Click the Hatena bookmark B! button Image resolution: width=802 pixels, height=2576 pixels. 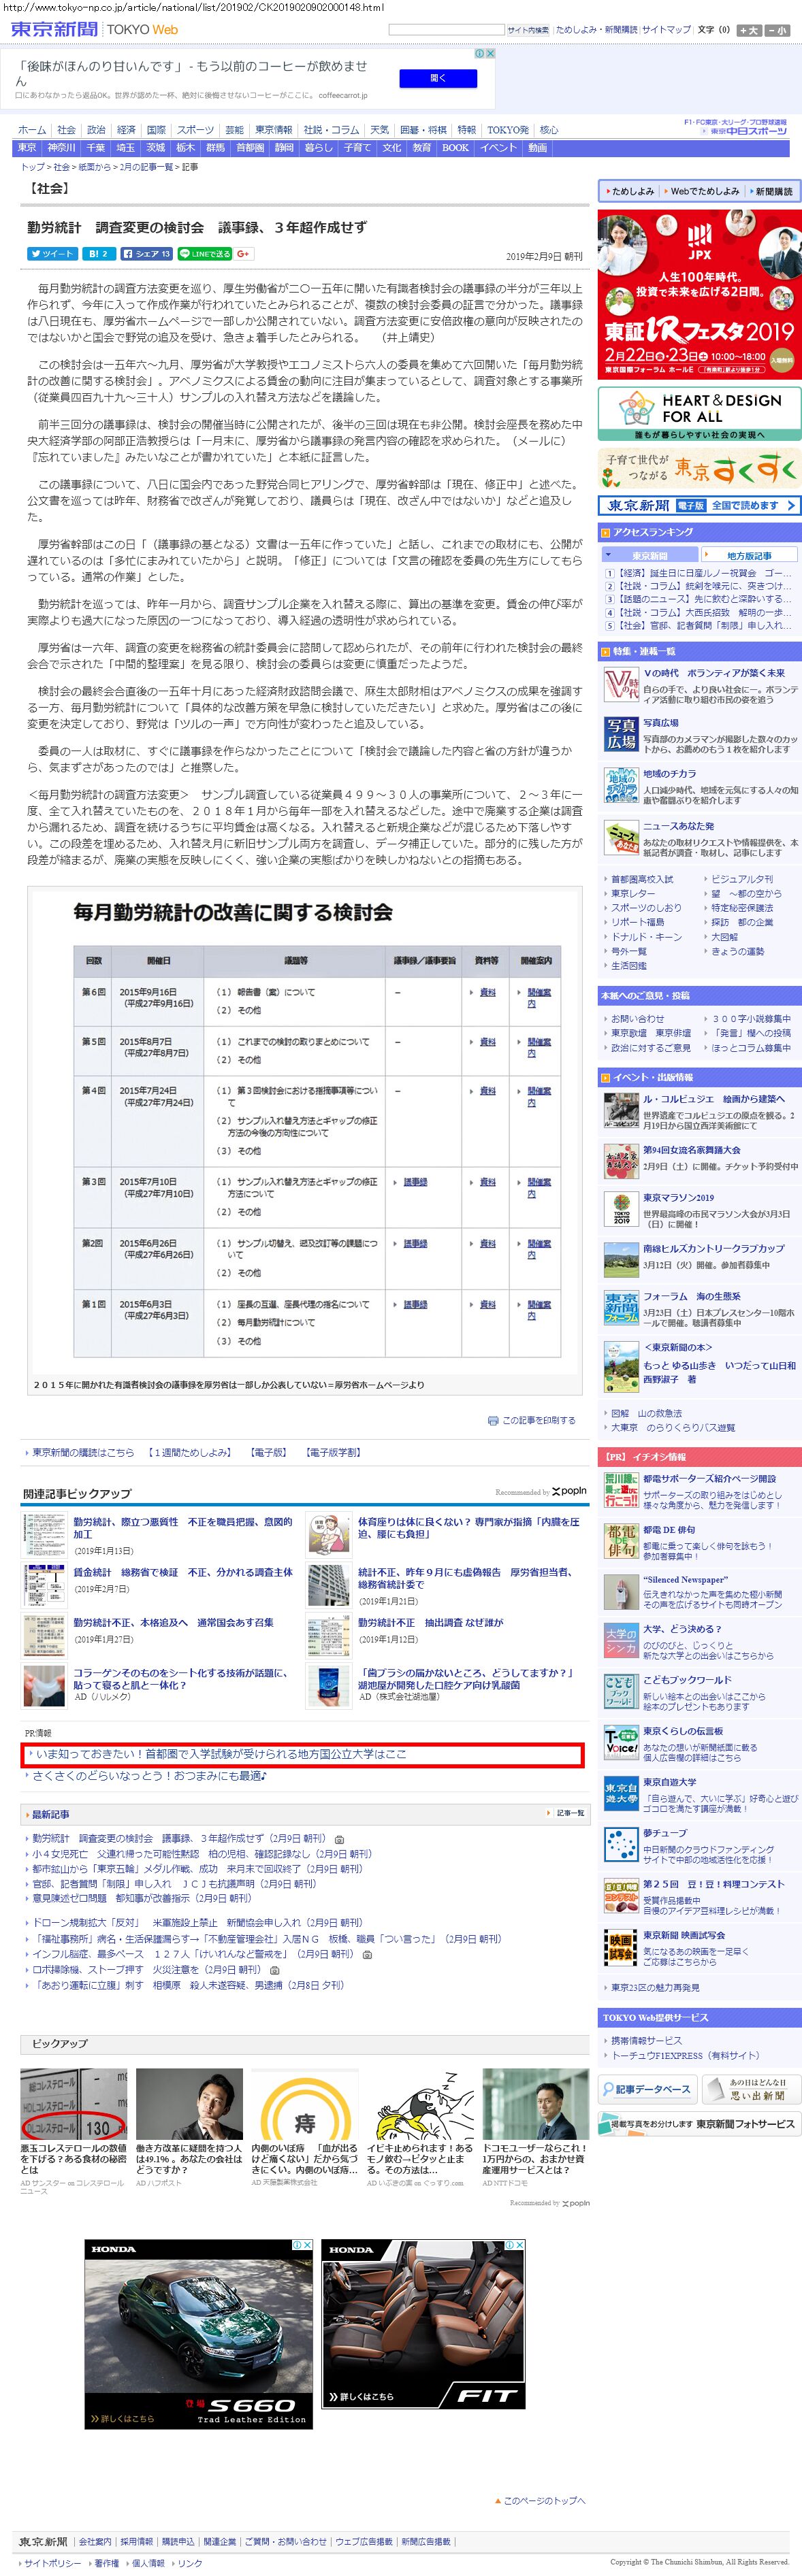(97, 254)
